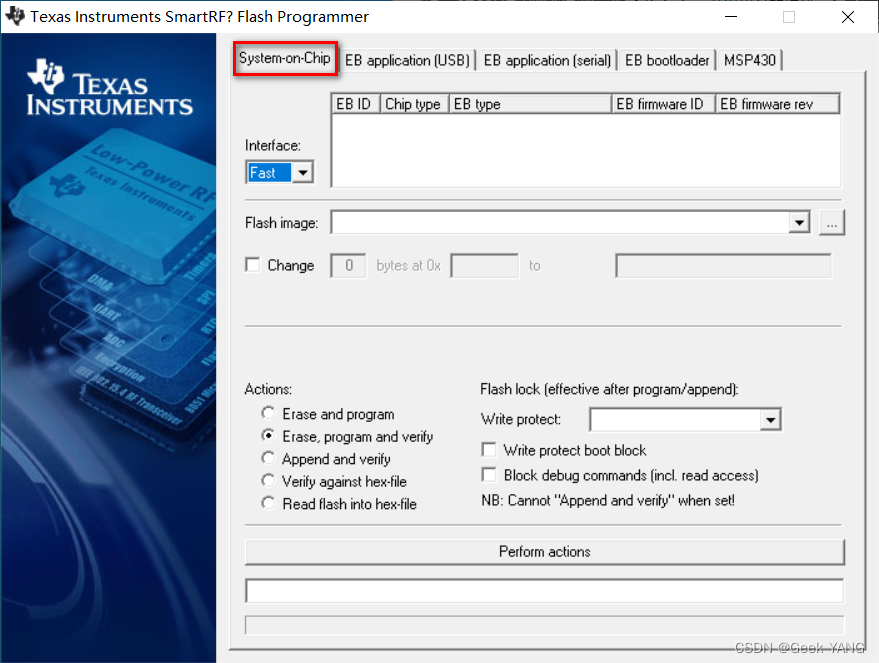
Task: Open the EB application (serial) tab
Action: point(547,60)
